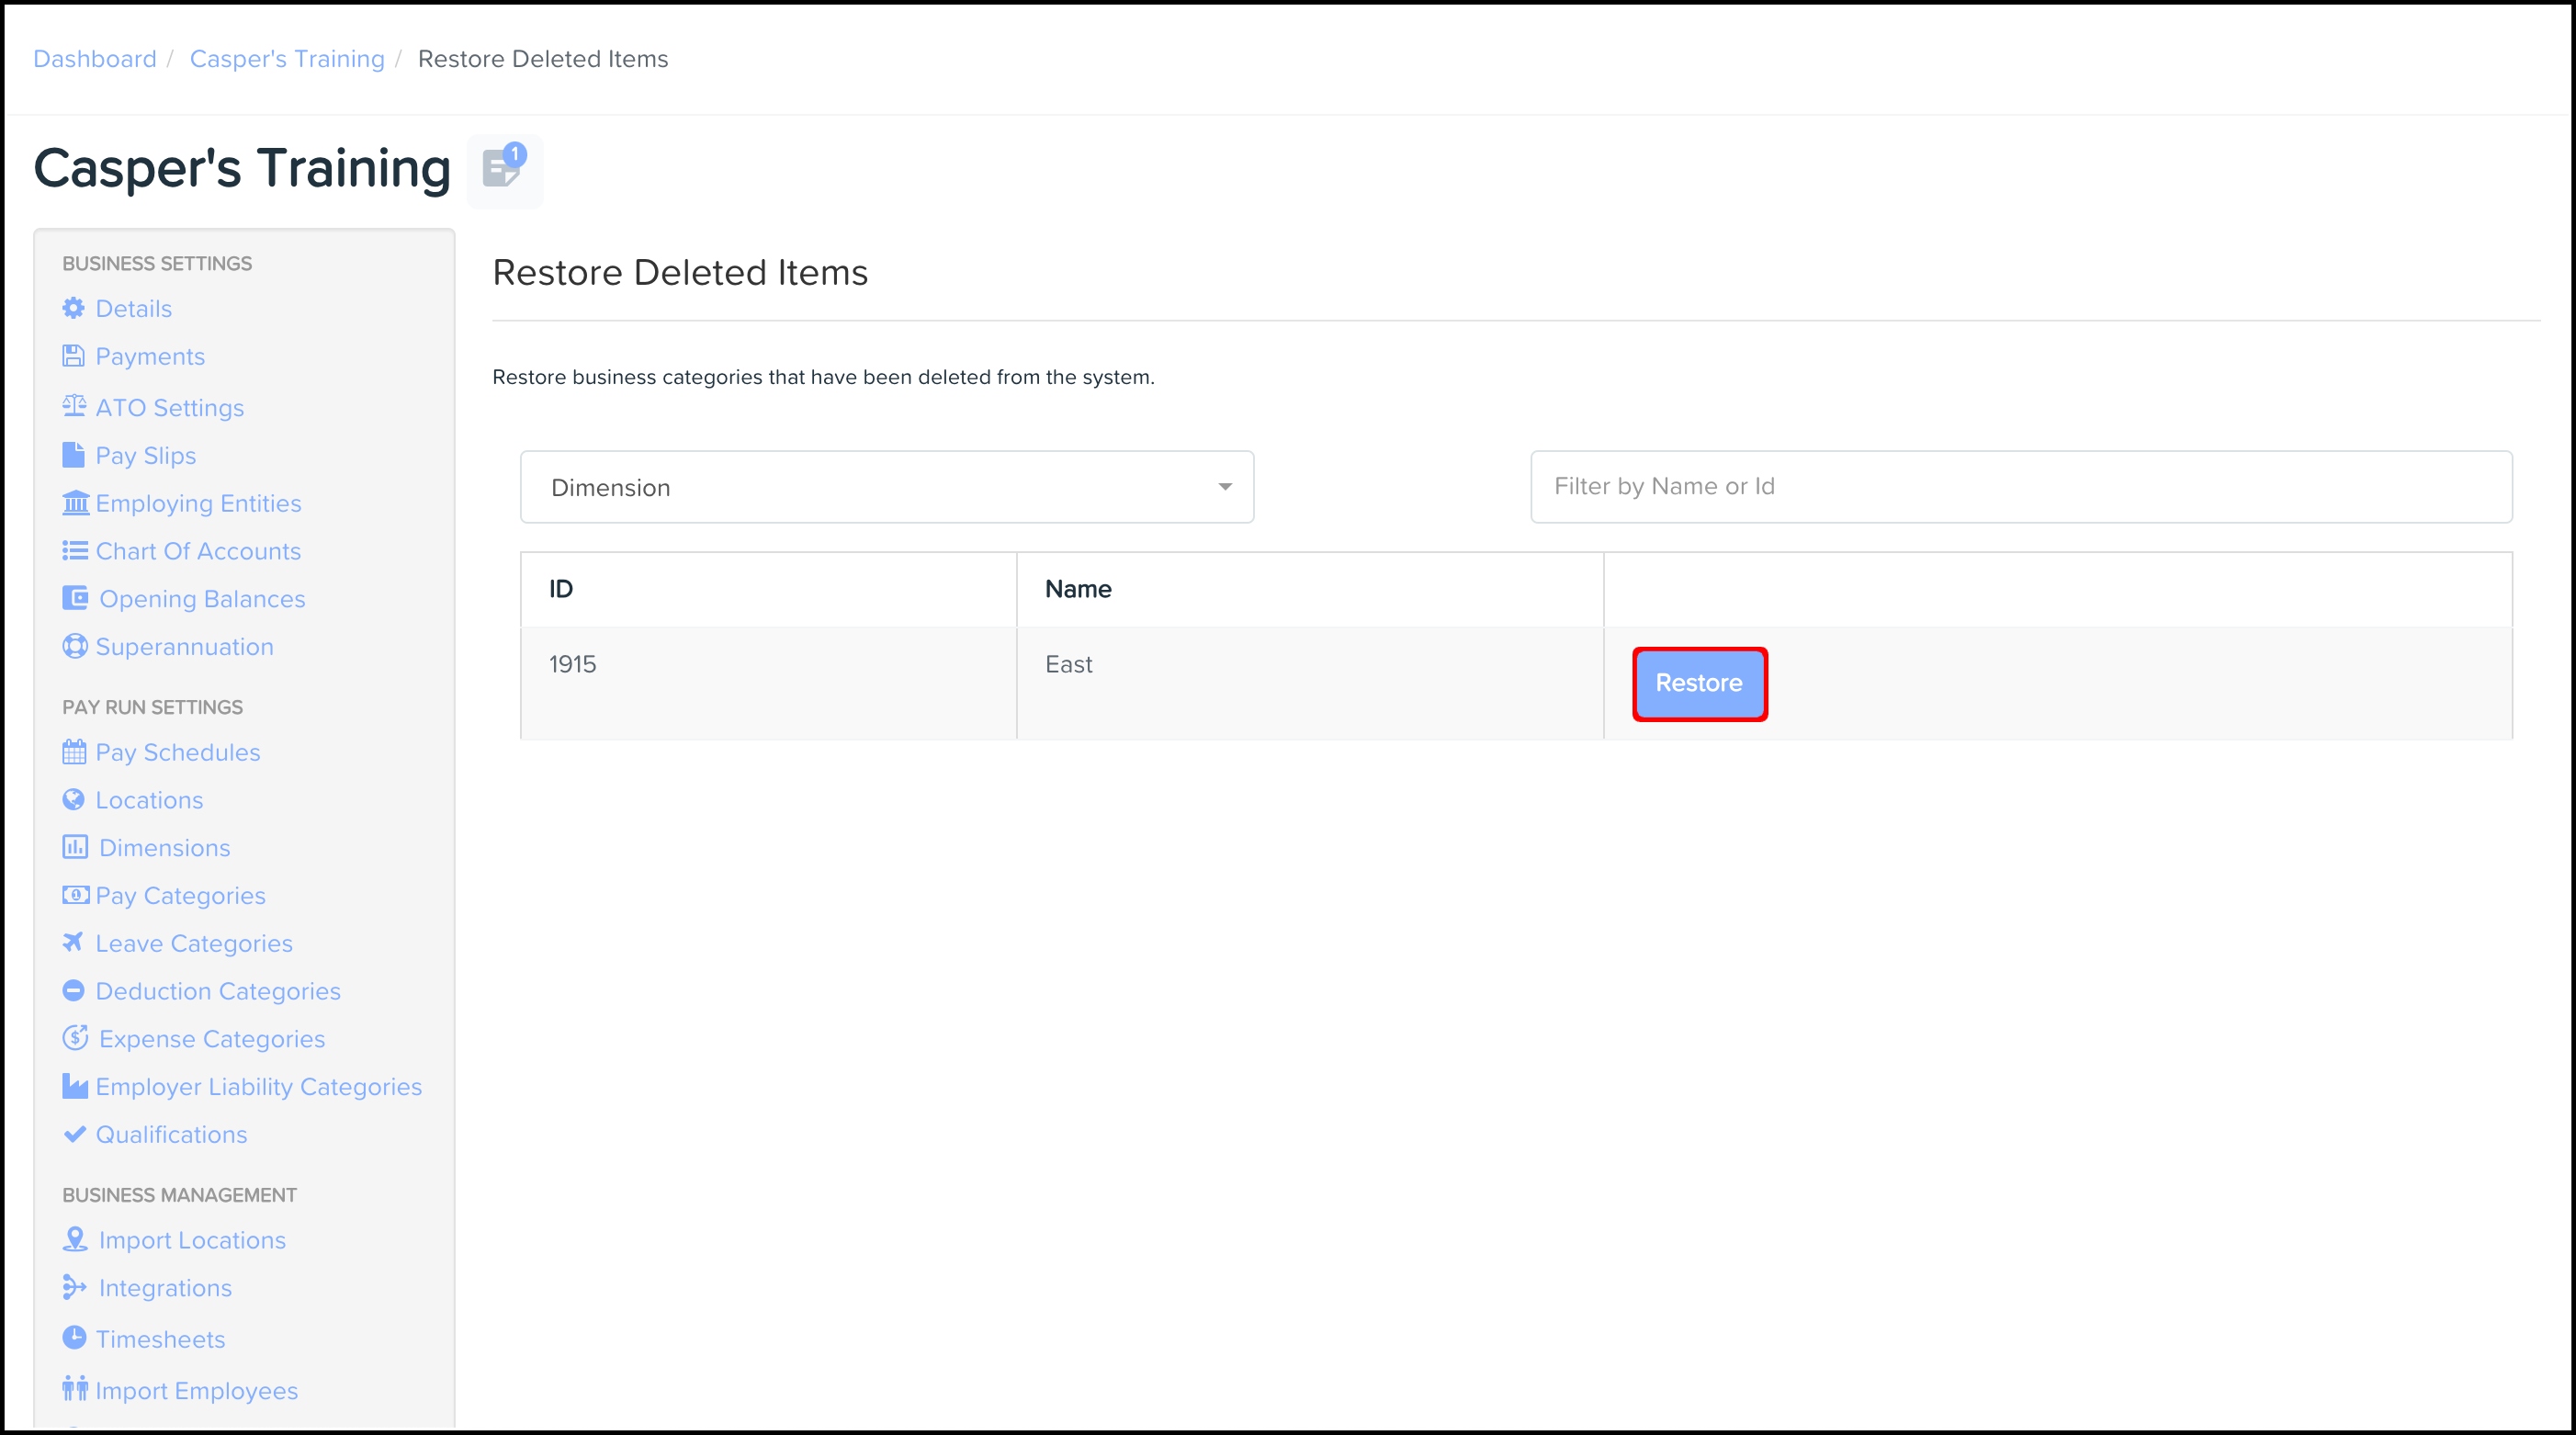Navigate to Chart Of Accounts
This screenshot has width=2576, height=1435.
pos(198,551)
